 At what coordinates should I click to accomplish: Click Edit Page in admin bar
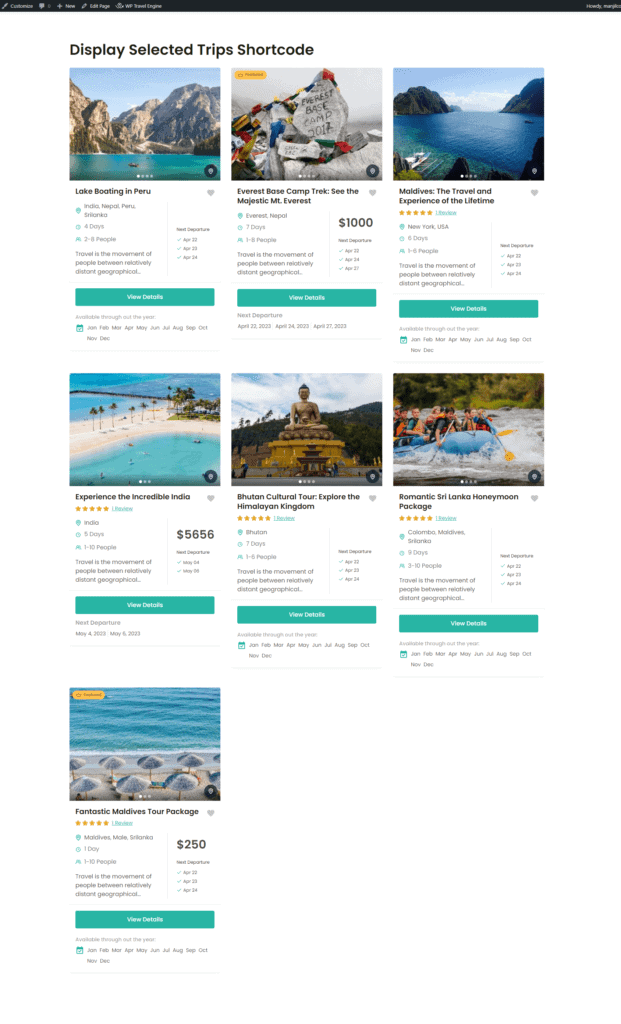pos(95,6)
